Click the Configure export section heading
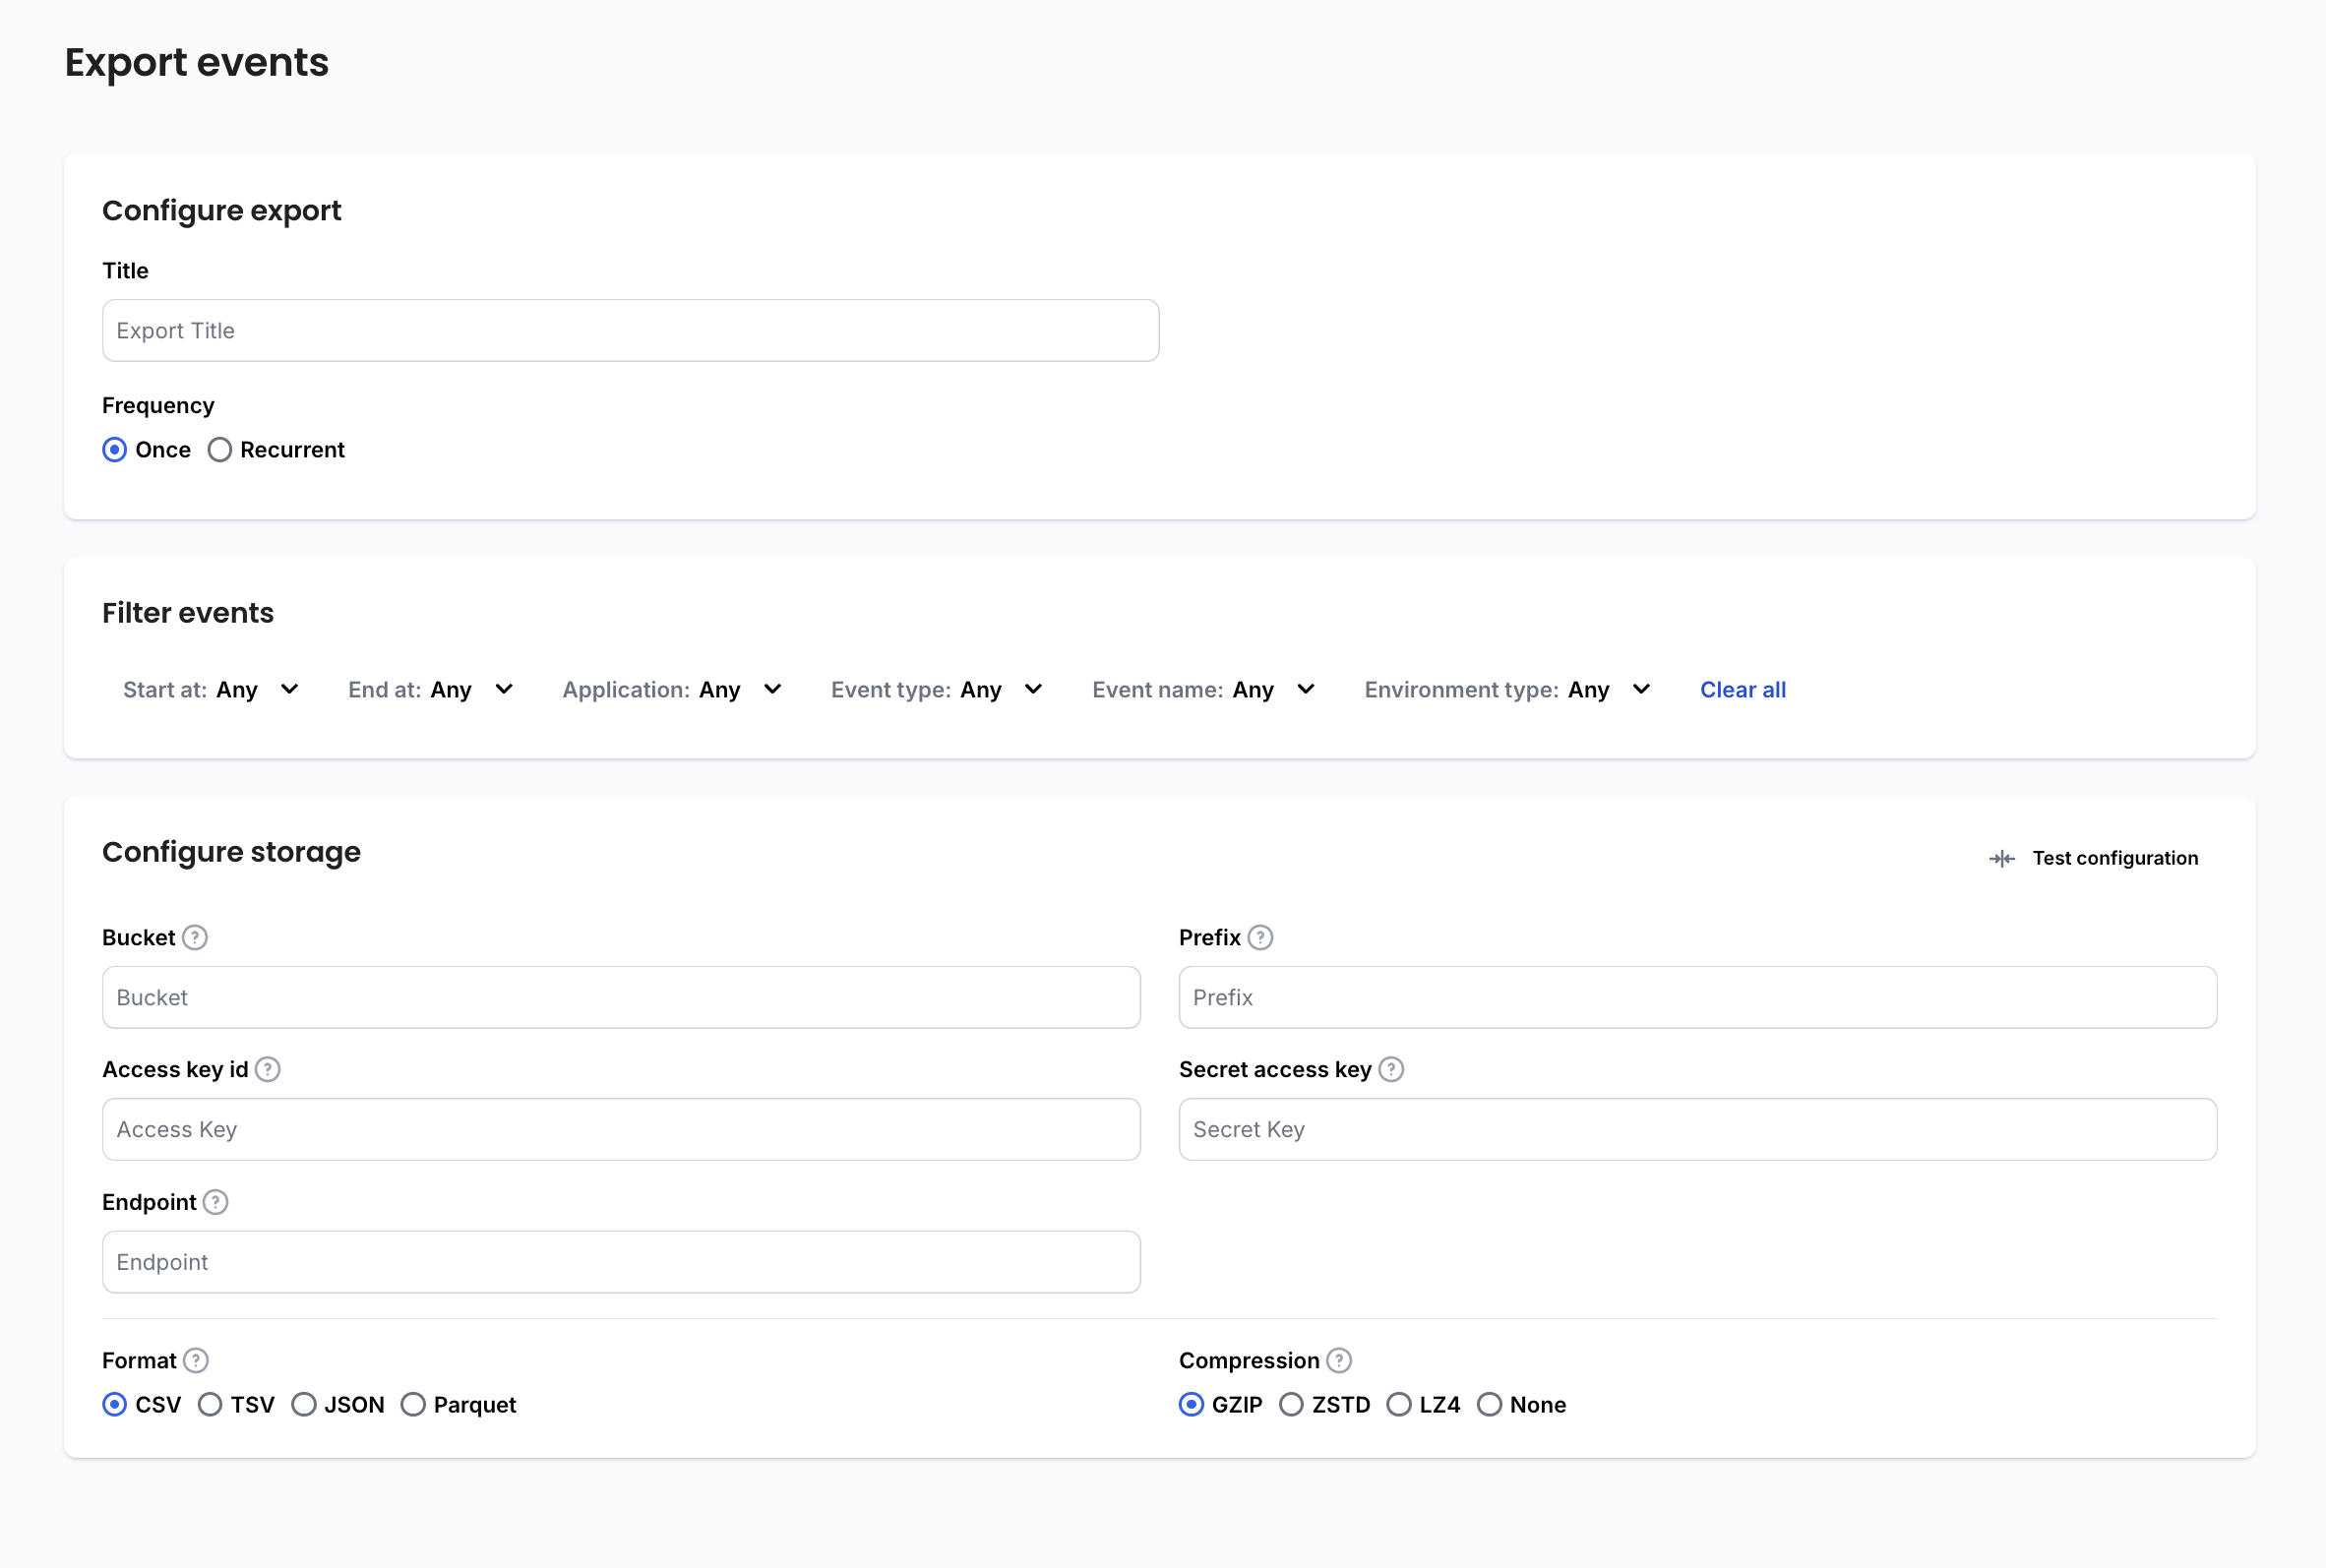This screenshot has width=2326, height=1568. (222, 211)
